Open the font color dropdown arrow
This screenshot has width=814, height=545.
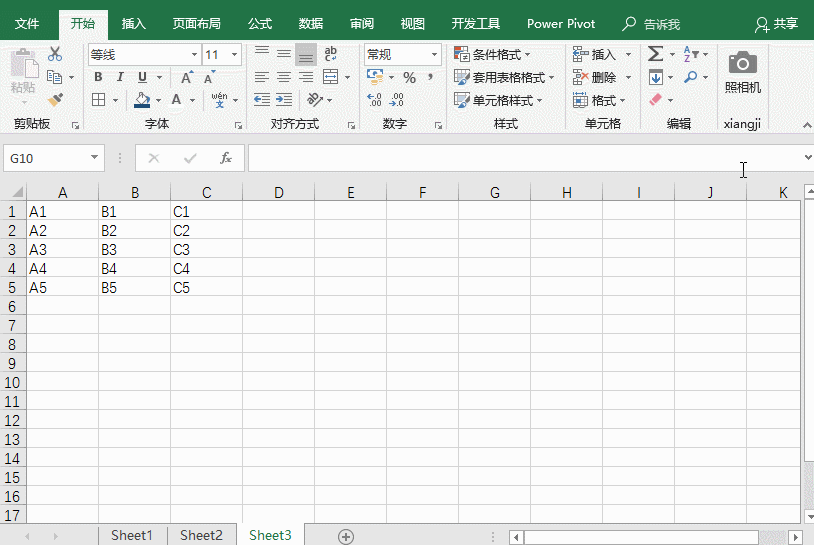(x=192, y=100)
